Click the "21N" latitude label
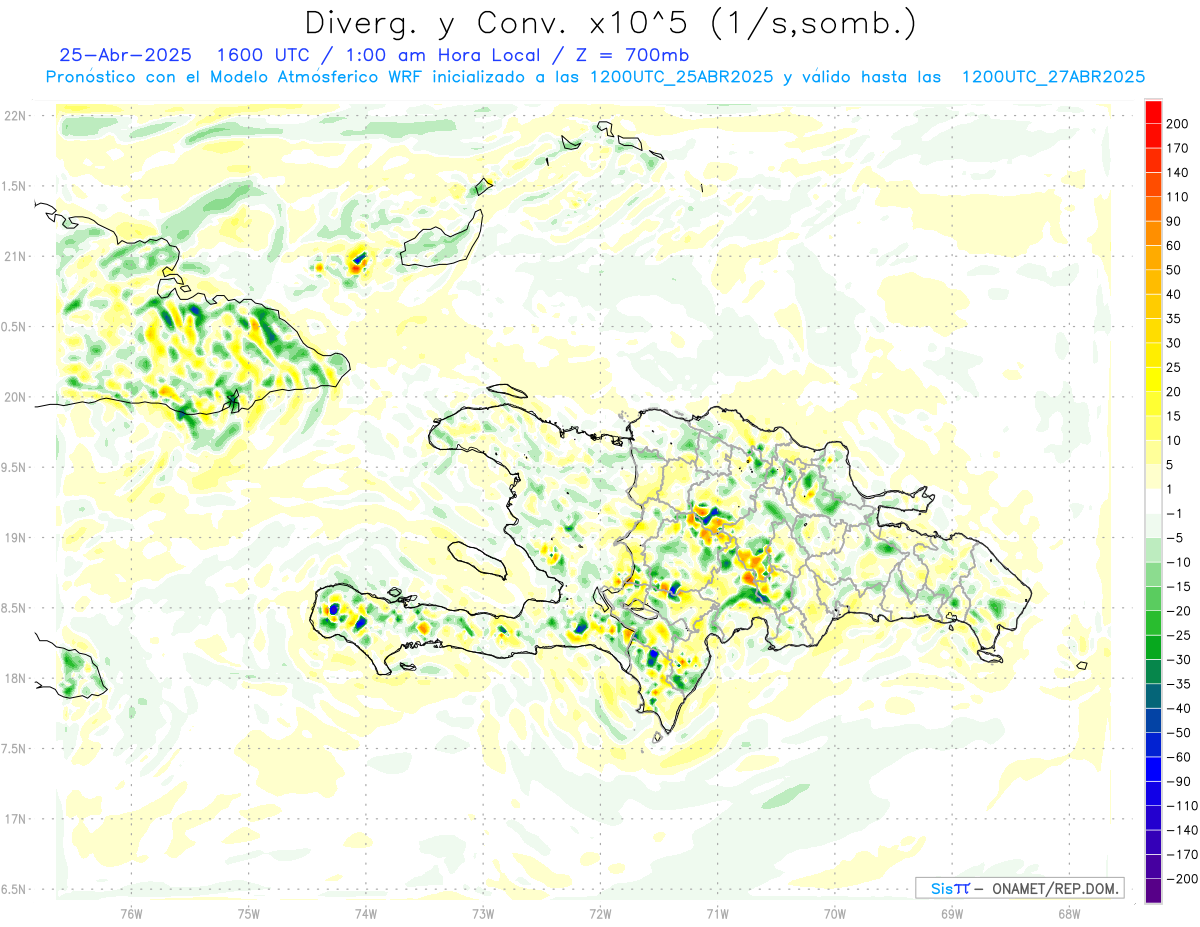The image size is (1200, 927). tap(15, 257)
